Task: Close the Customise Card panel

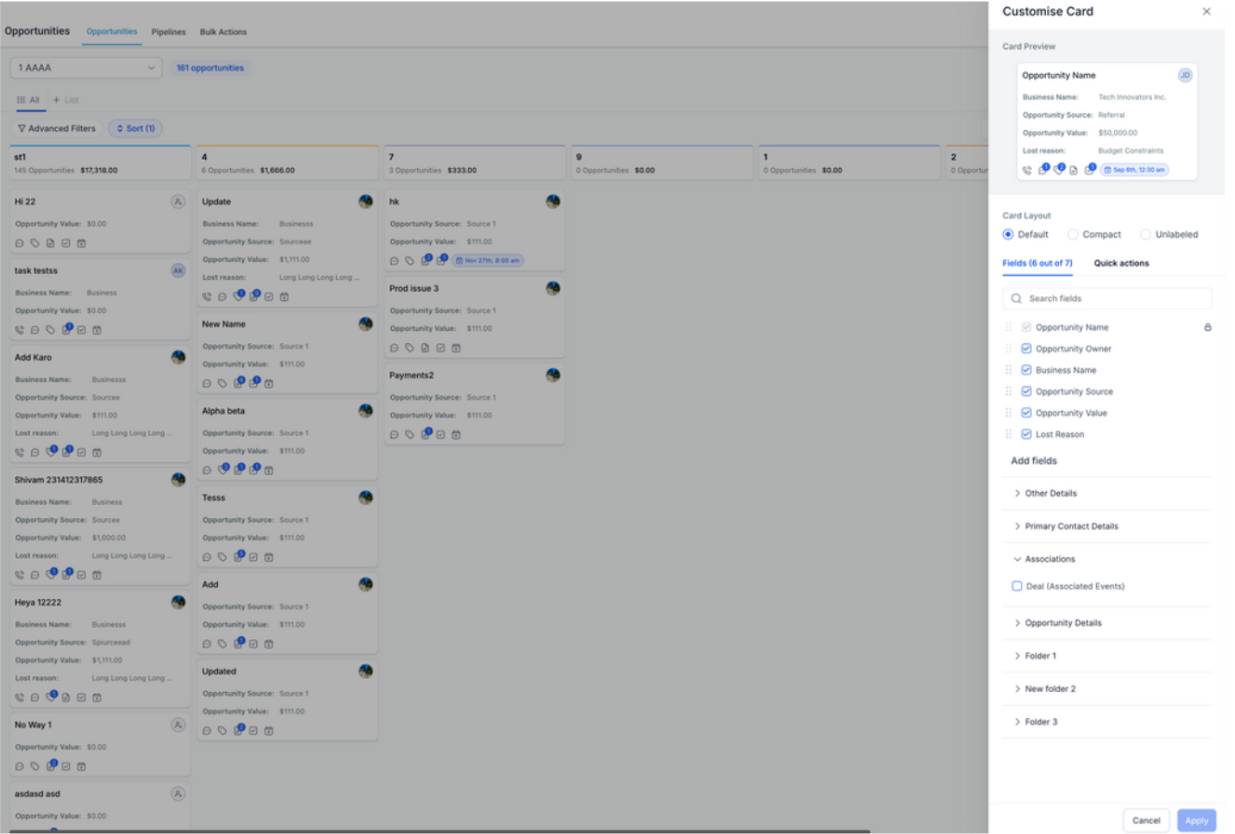Action: point(1206,12)
